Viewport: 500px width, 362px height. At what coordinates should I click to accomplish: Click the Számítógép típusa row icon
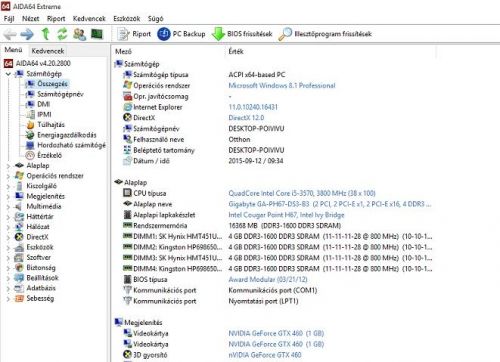(x=127, y=75)
